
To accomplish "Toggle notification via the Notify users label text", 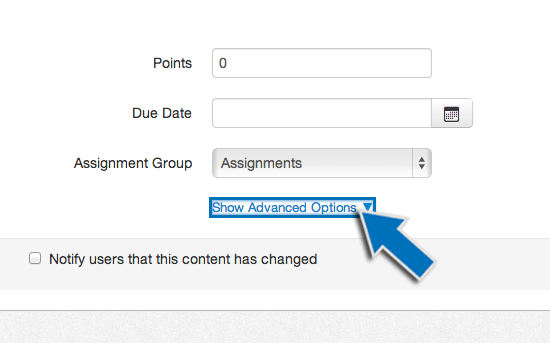I will coord(183,260).
